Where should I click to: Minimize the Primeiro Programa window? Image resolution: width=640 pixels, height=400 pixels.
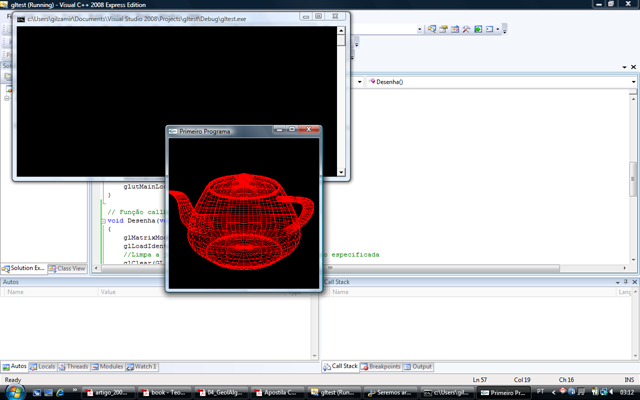280,129
